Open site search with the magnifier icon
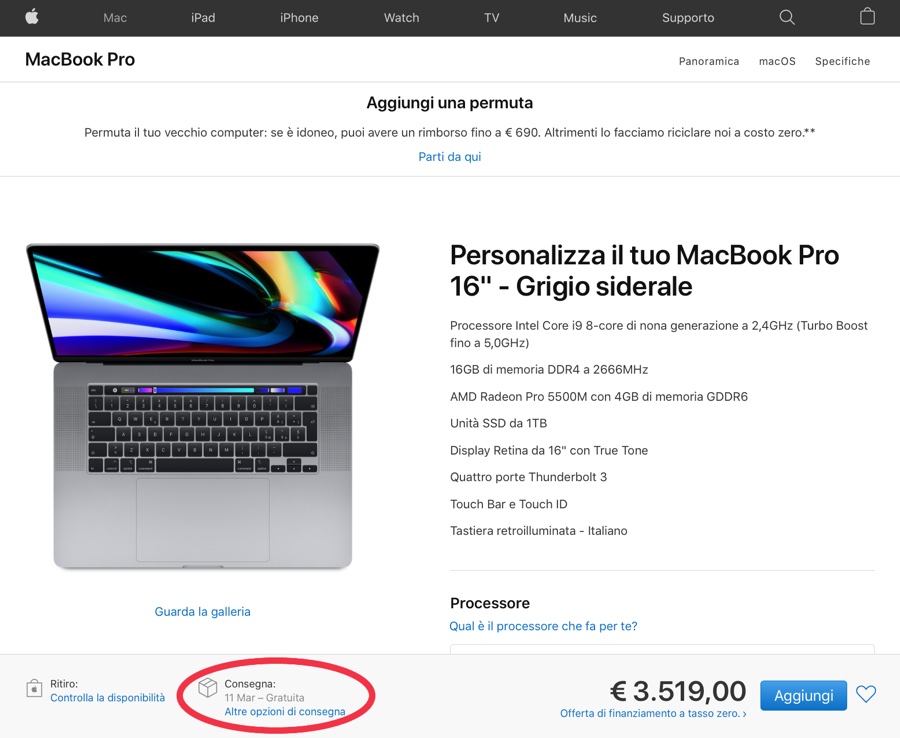This screenshot has width=900, height=738. coord(786,17)
